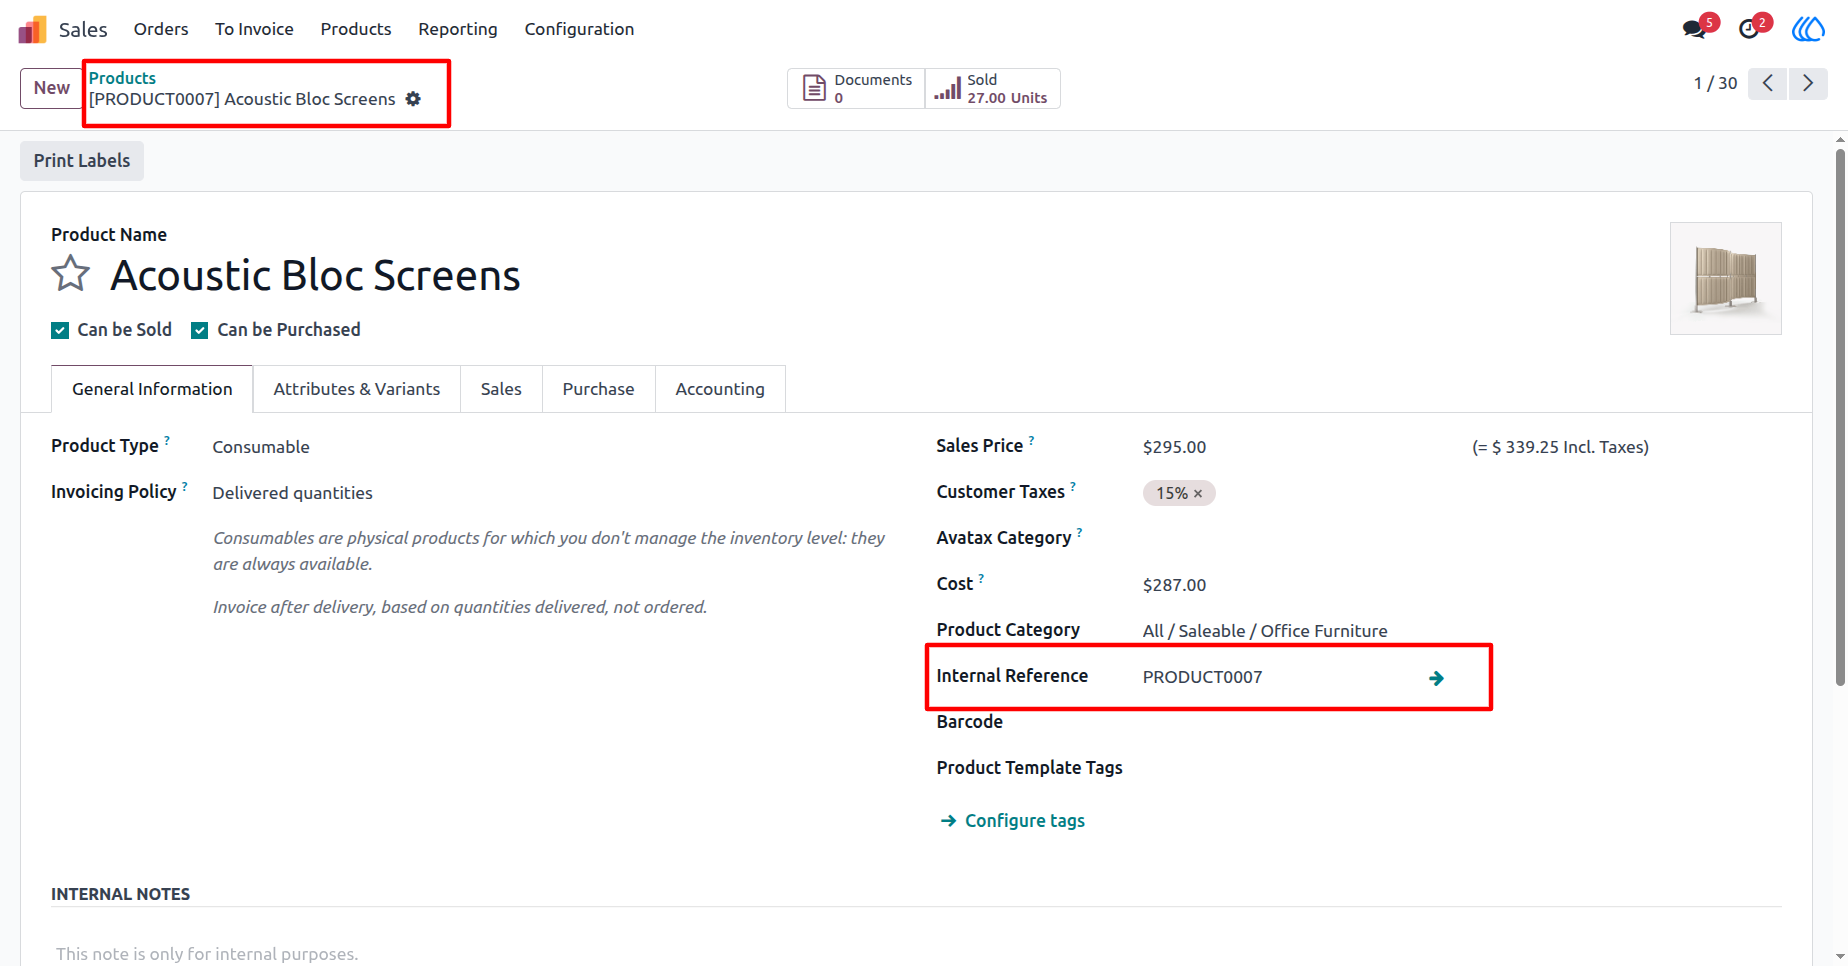
Task: Remove the 15% customer tax tag
Action: (x=1198, y=493)
